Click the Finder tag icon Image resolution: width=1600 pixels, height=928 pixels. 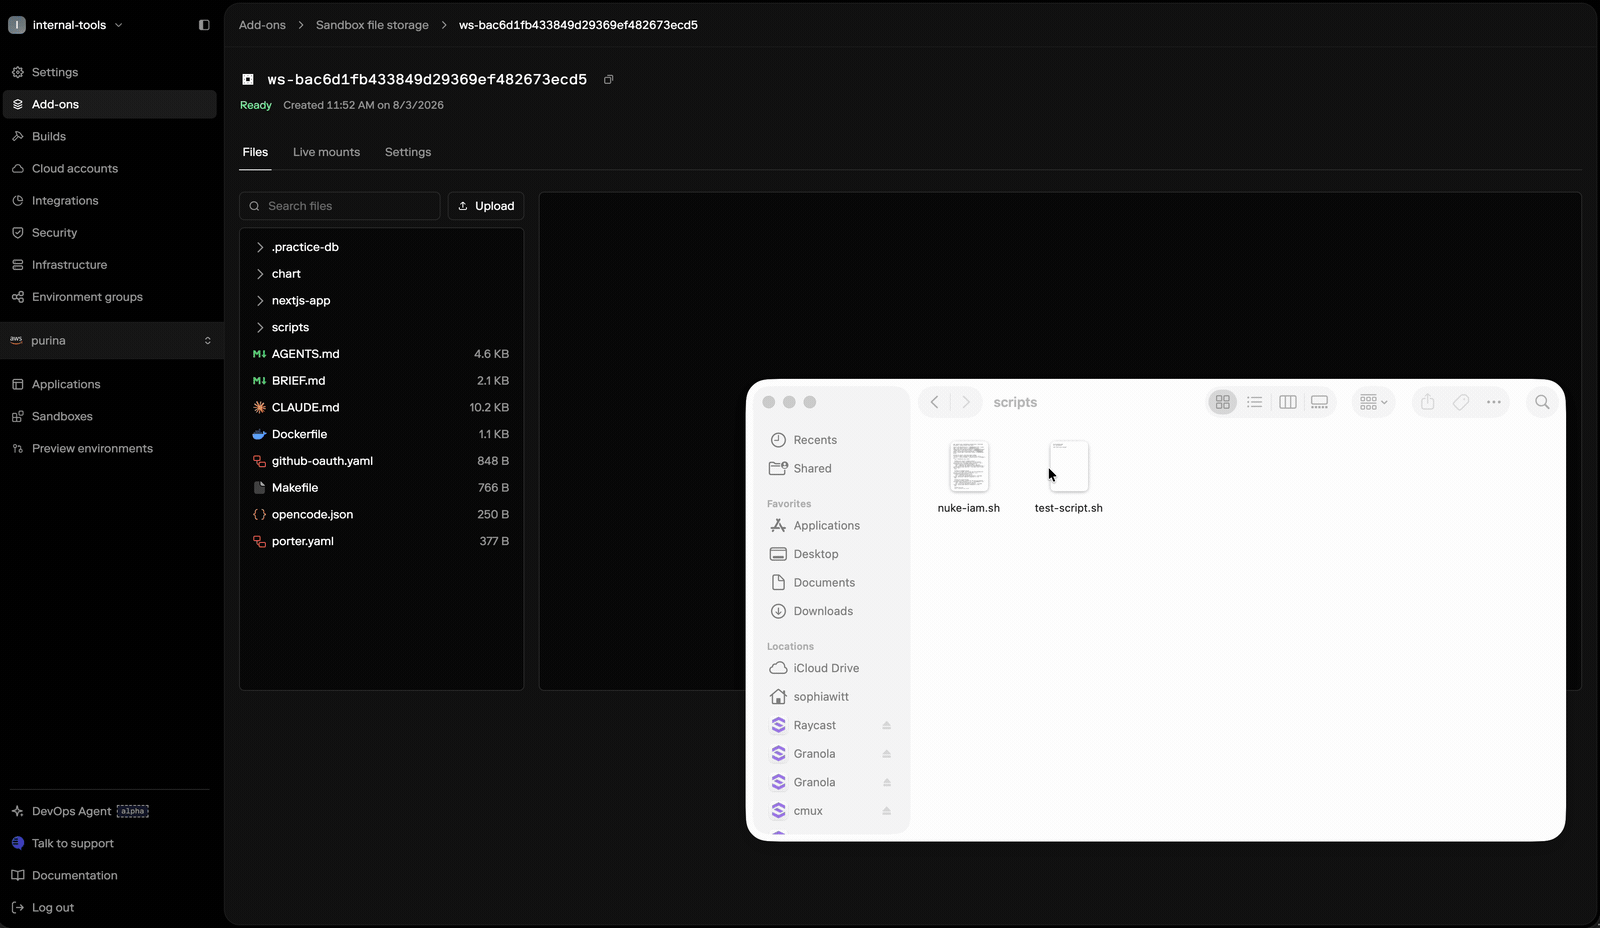point(1461,402)
